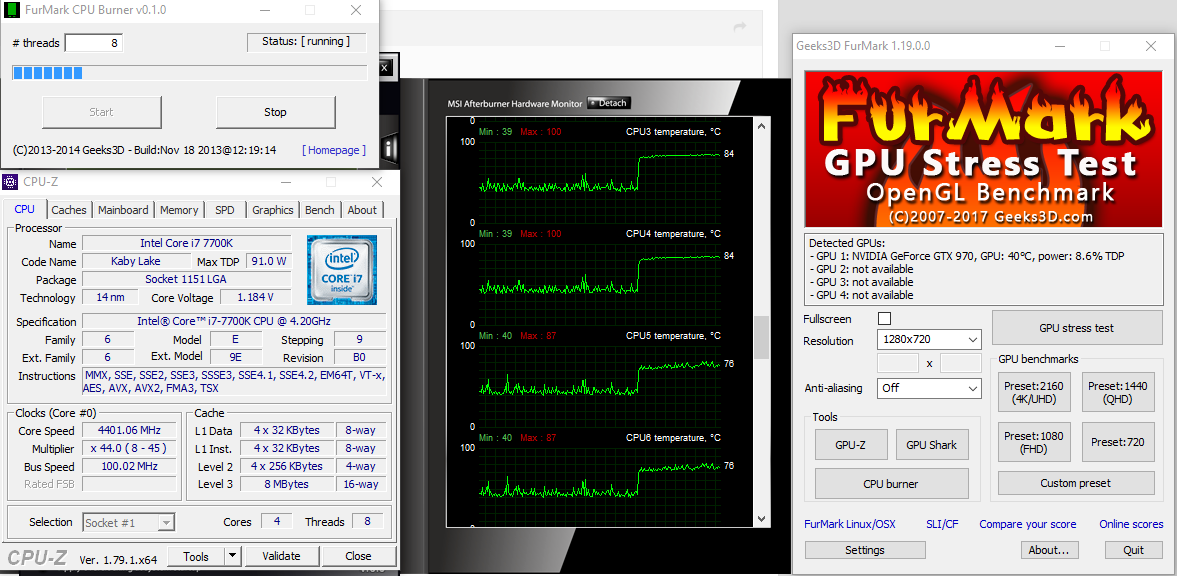1177x576 pixels.
Task: Open FurMark Settings
Action: [x=864, y=550]
